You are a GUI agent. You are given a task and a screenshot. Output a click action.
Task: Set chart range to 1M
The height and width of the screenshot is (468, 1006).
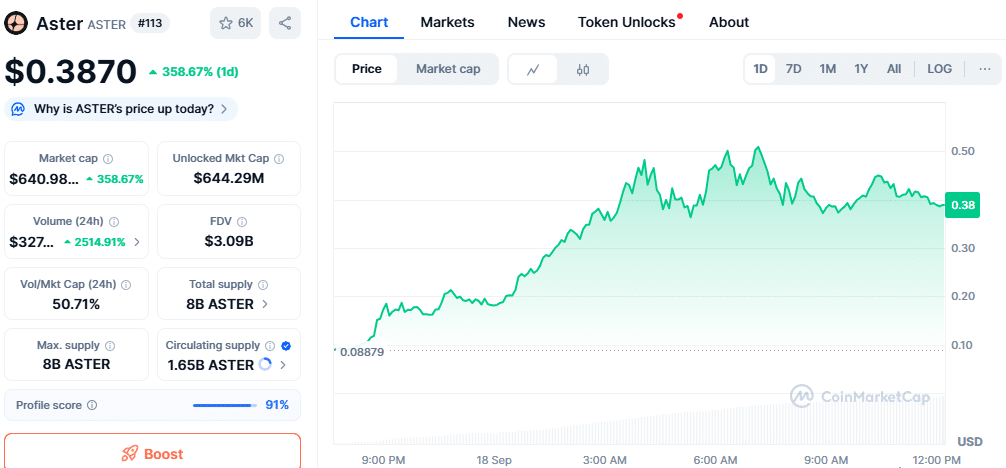[x=828, y=69]
